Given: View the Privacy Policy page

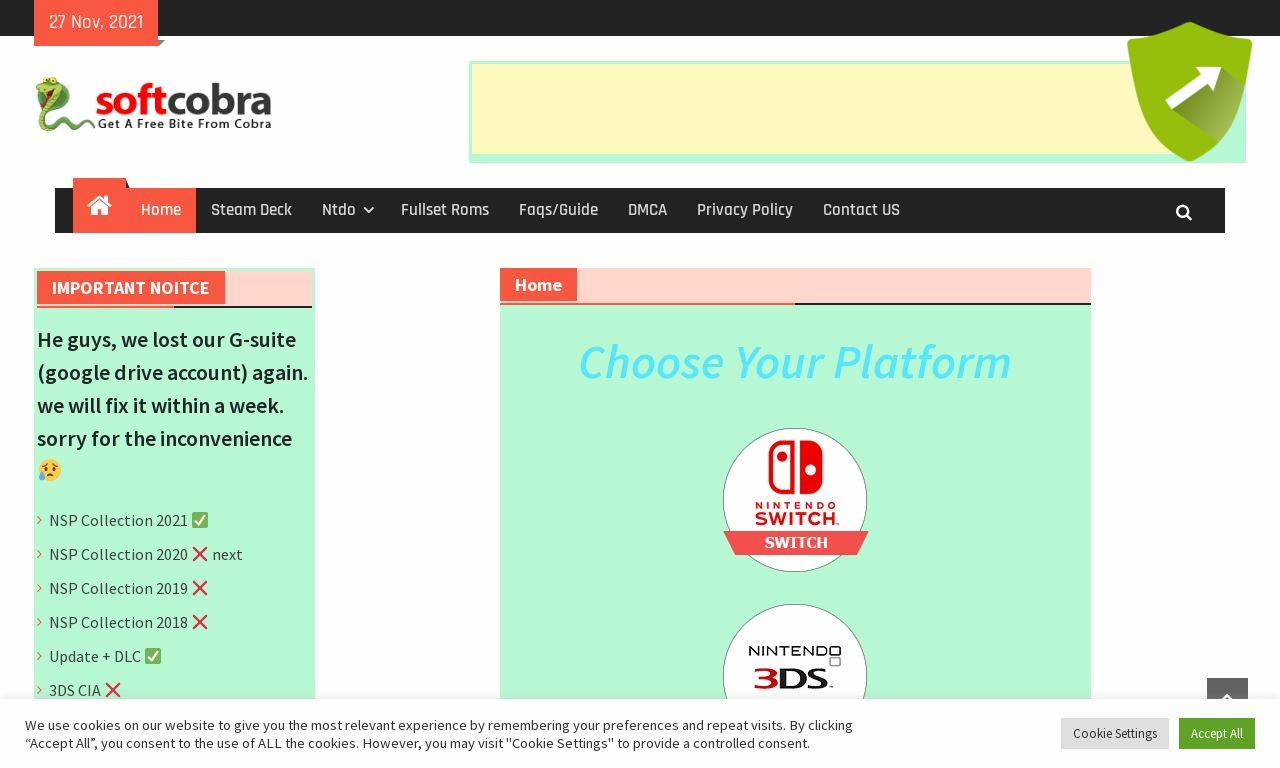Looking at the screenshot, I should click(745, 210).
